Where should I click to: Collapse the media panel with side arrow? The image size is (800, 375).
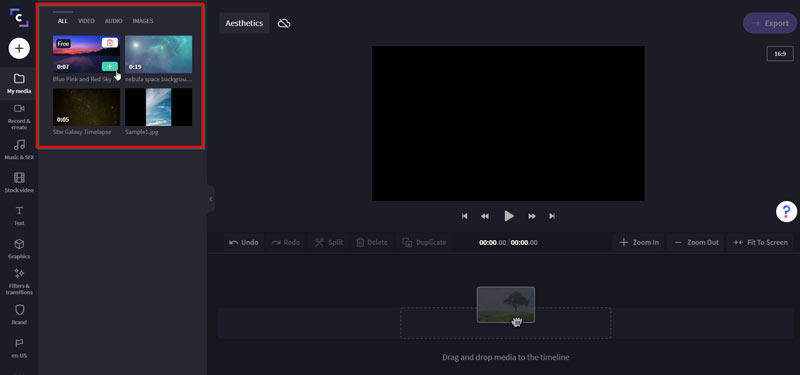click(210, 199)
